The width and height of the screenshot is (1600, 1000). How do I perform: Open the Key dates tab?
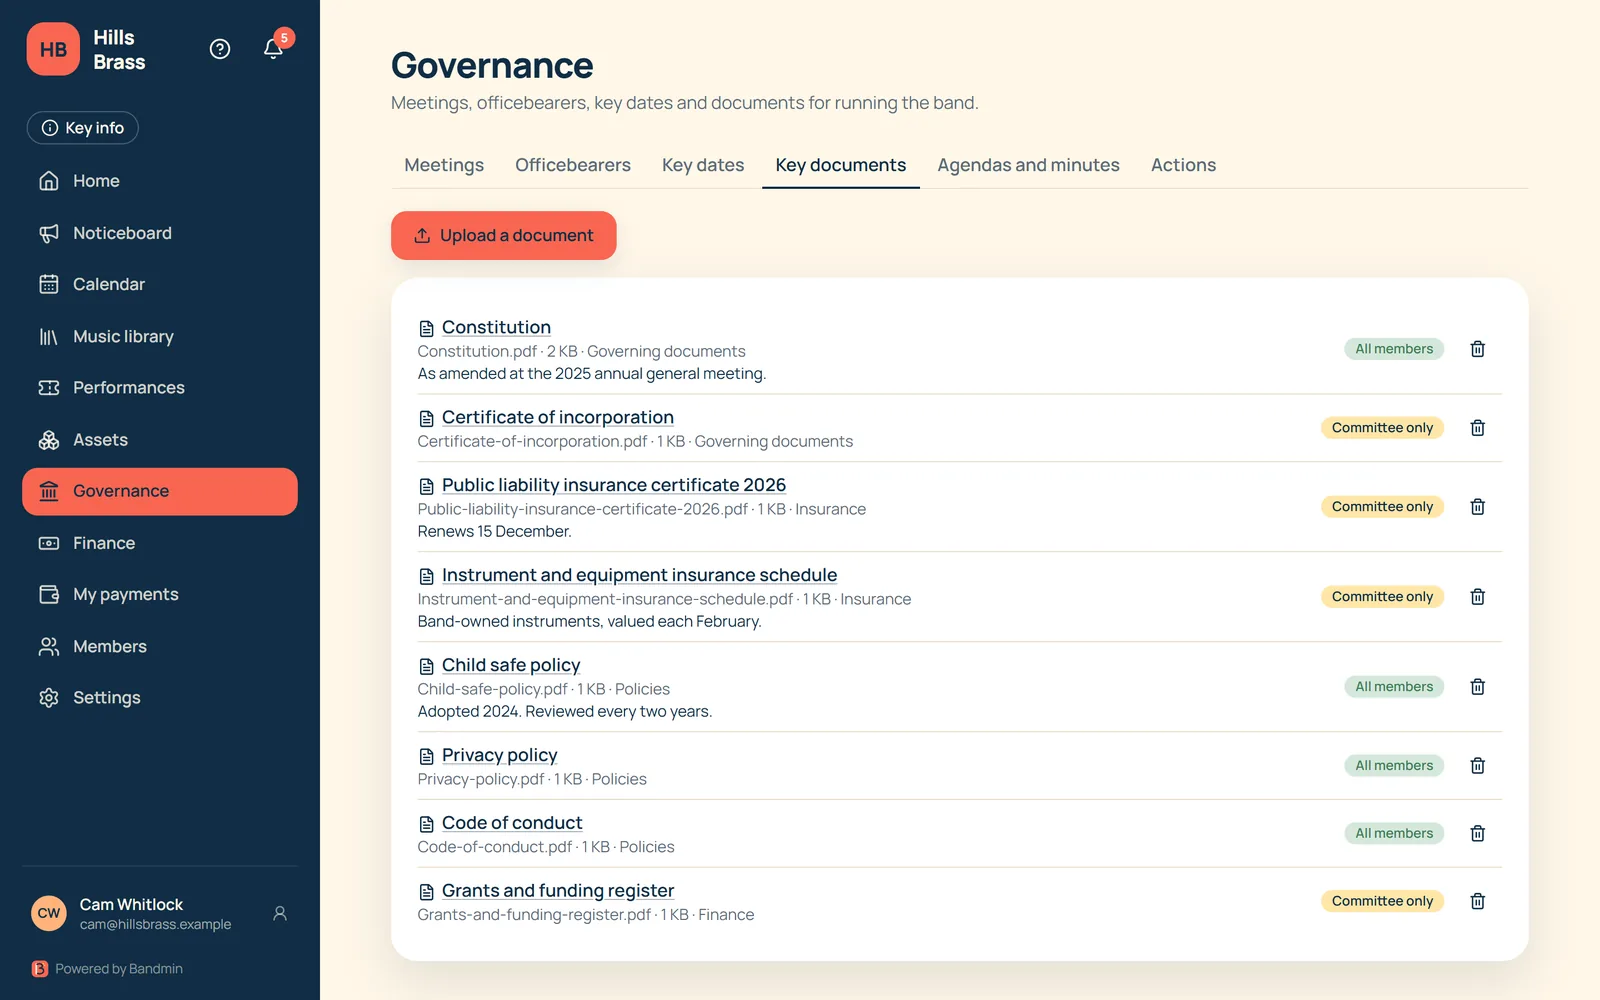(x=703, y=165)
